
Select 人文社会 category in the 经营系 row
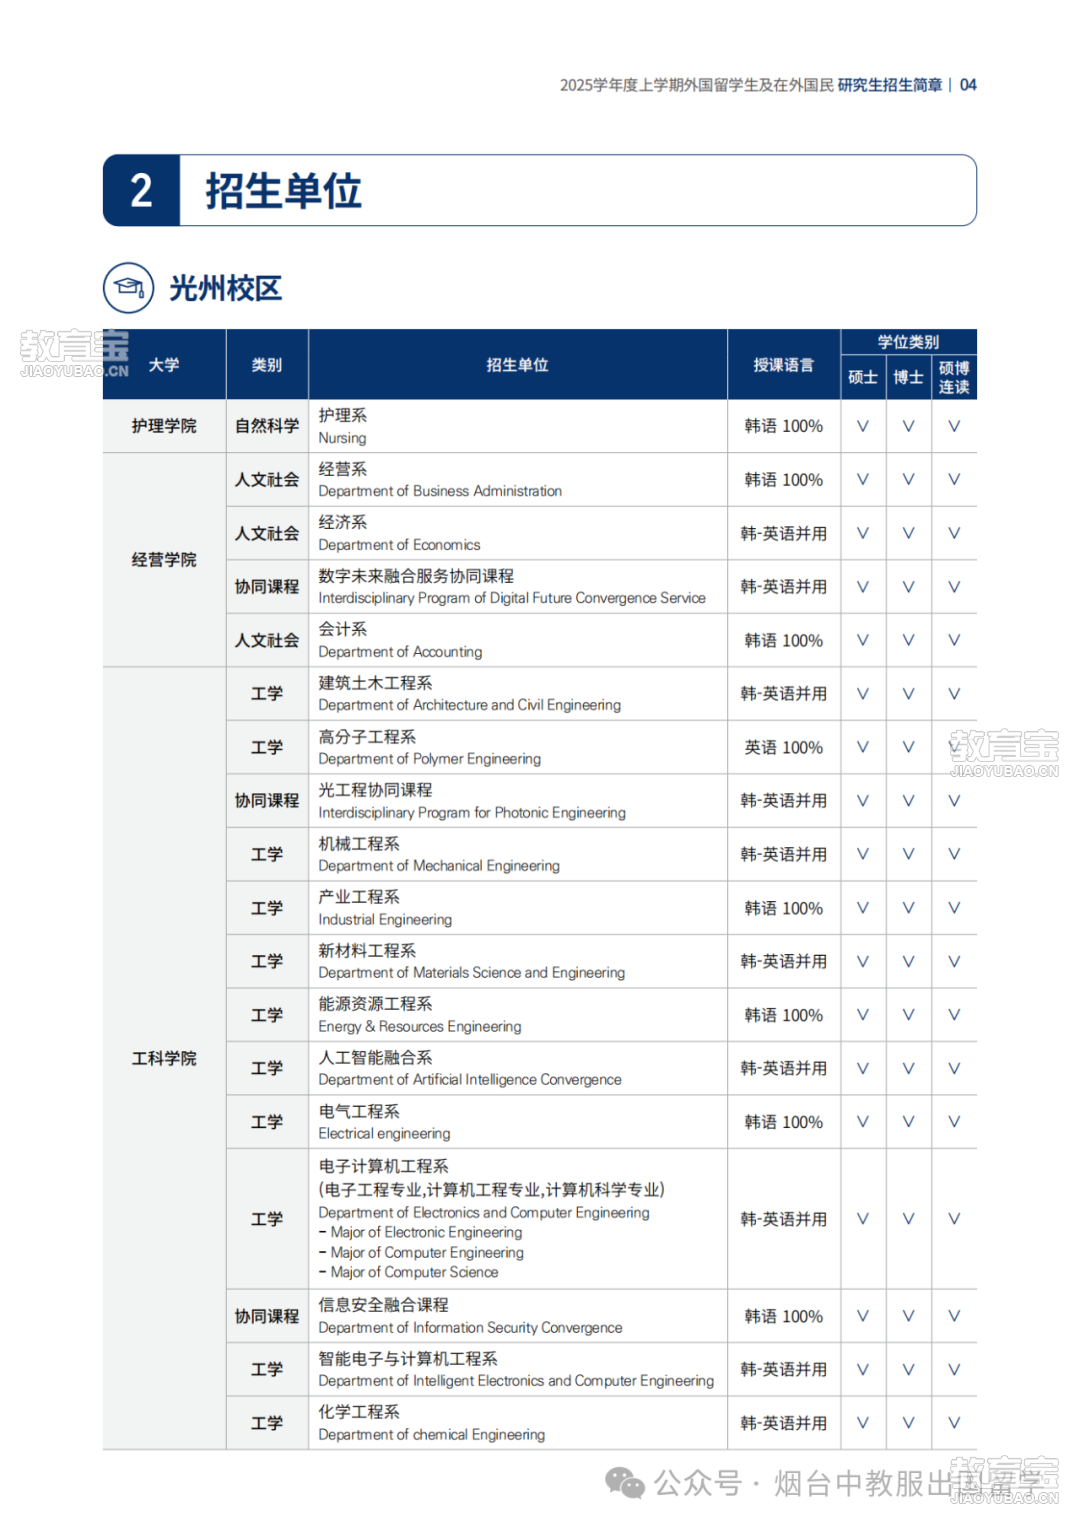(x=267, y=480)
